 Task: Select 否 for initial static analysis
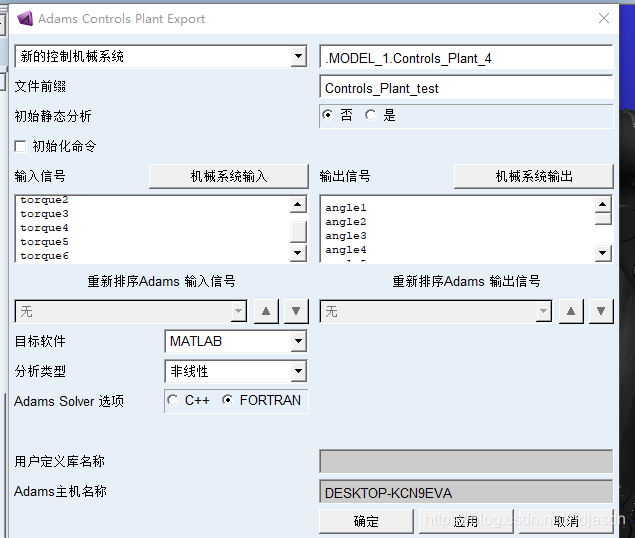click(x=328, y=115)
